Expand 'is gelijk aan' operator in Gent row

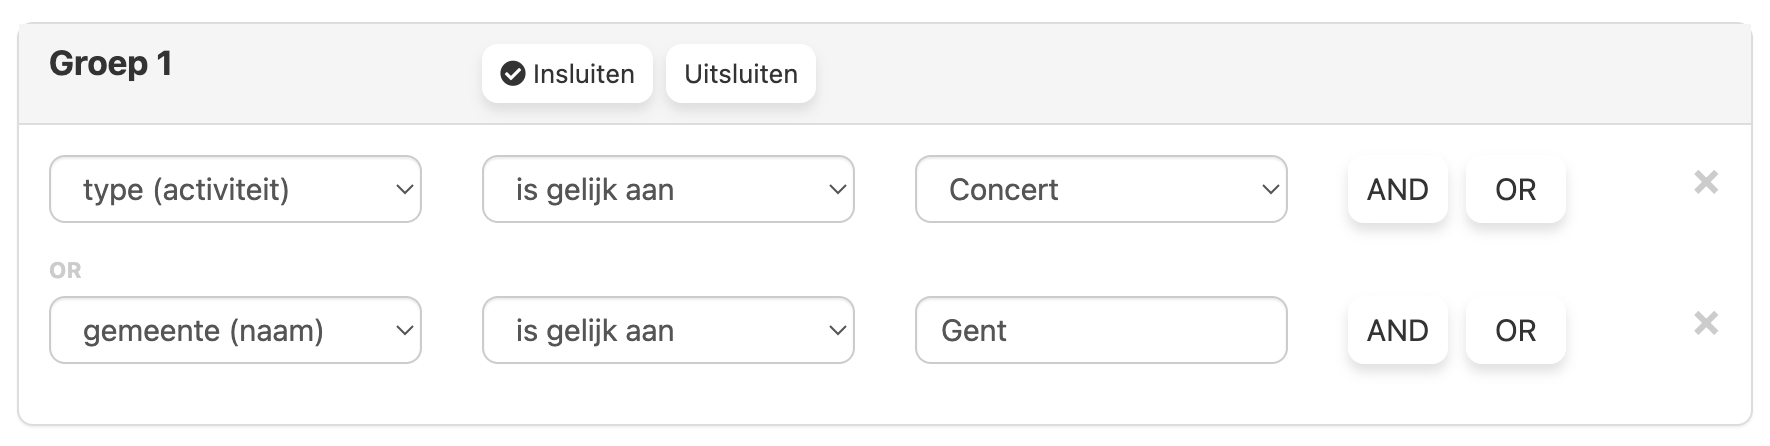(668, 330)
